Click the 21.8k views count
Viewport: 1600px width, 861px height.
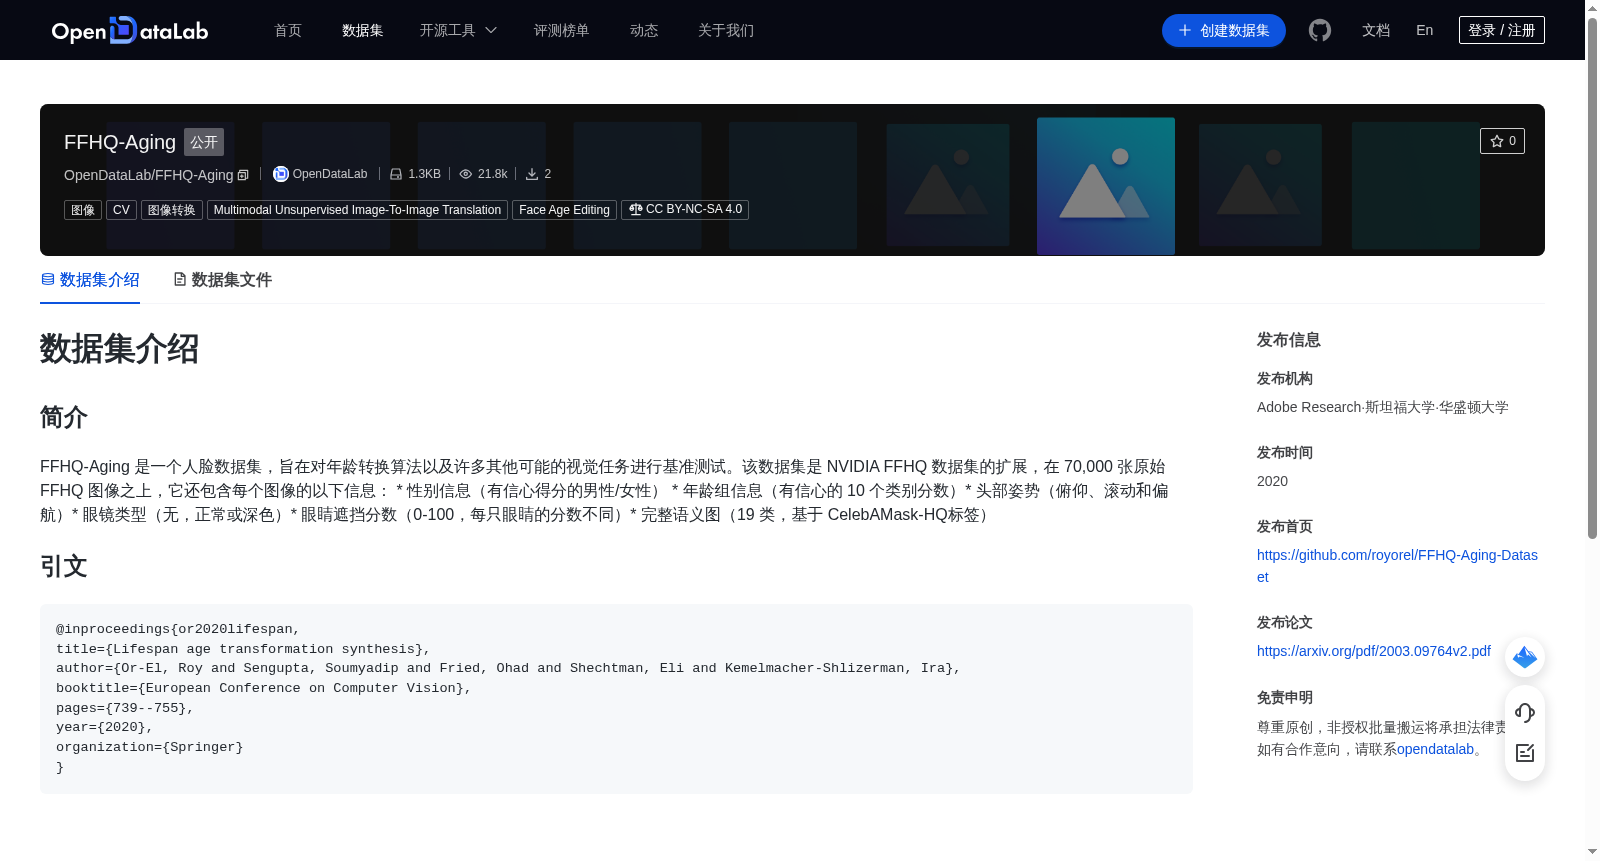492,174
